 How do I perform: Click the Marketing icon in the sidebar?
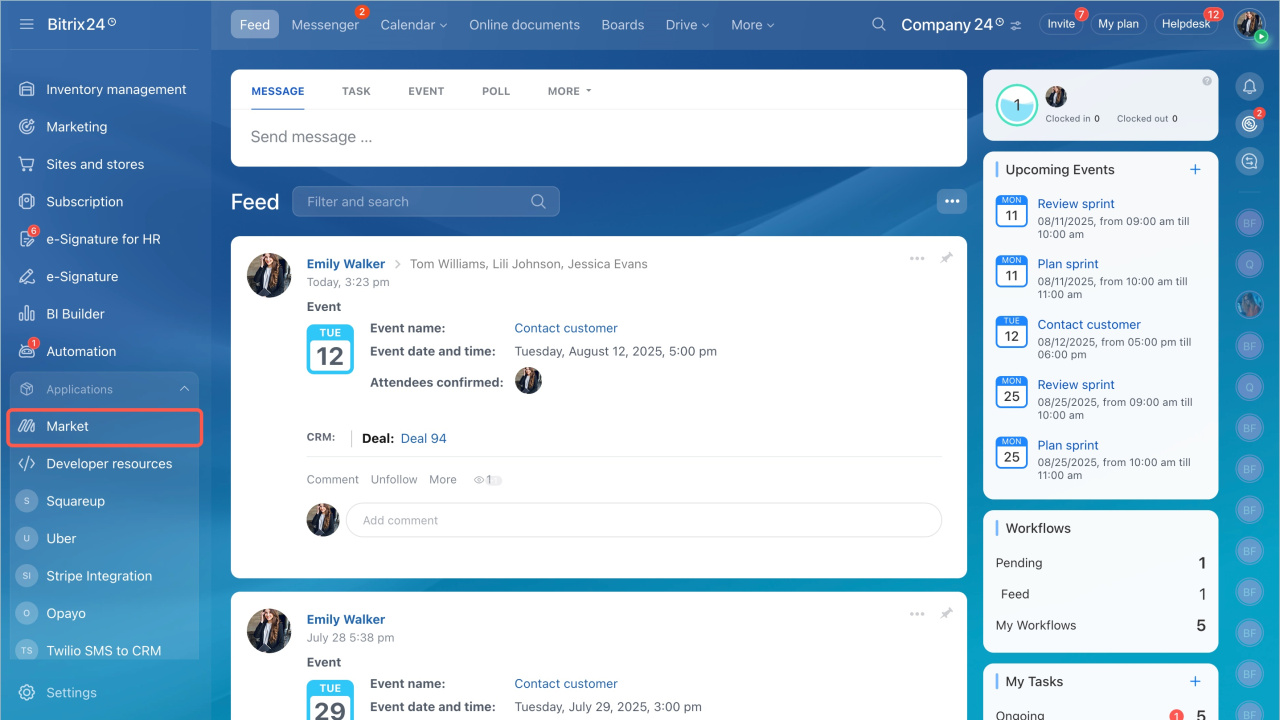coord(27,127)
